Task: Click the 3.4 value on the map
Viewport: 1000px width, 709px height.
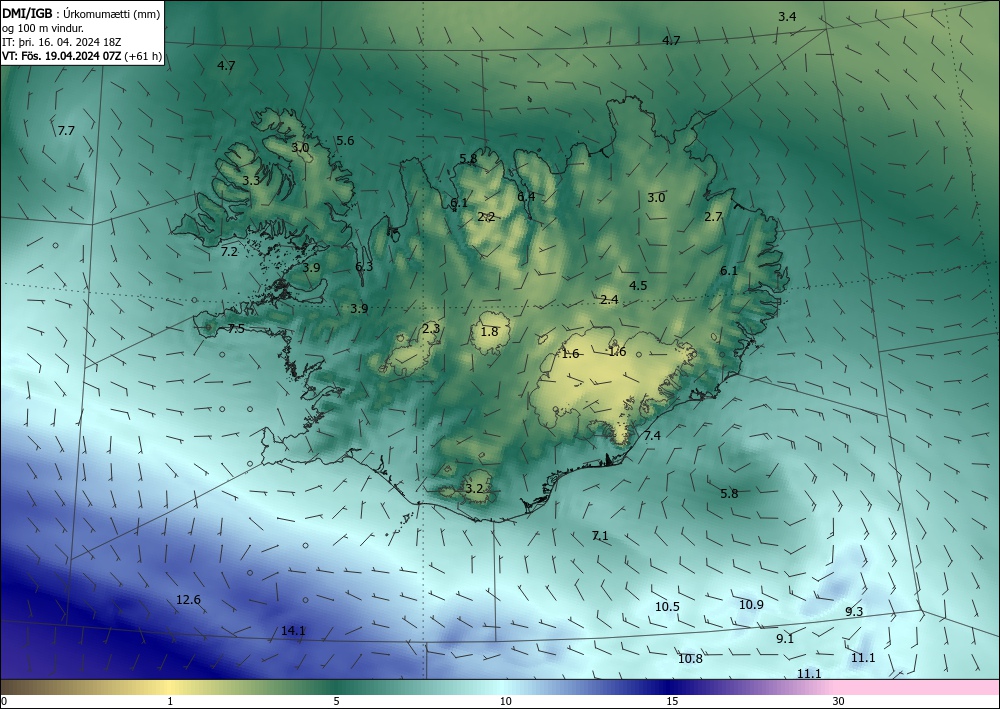Action: [x=787, y=17]
